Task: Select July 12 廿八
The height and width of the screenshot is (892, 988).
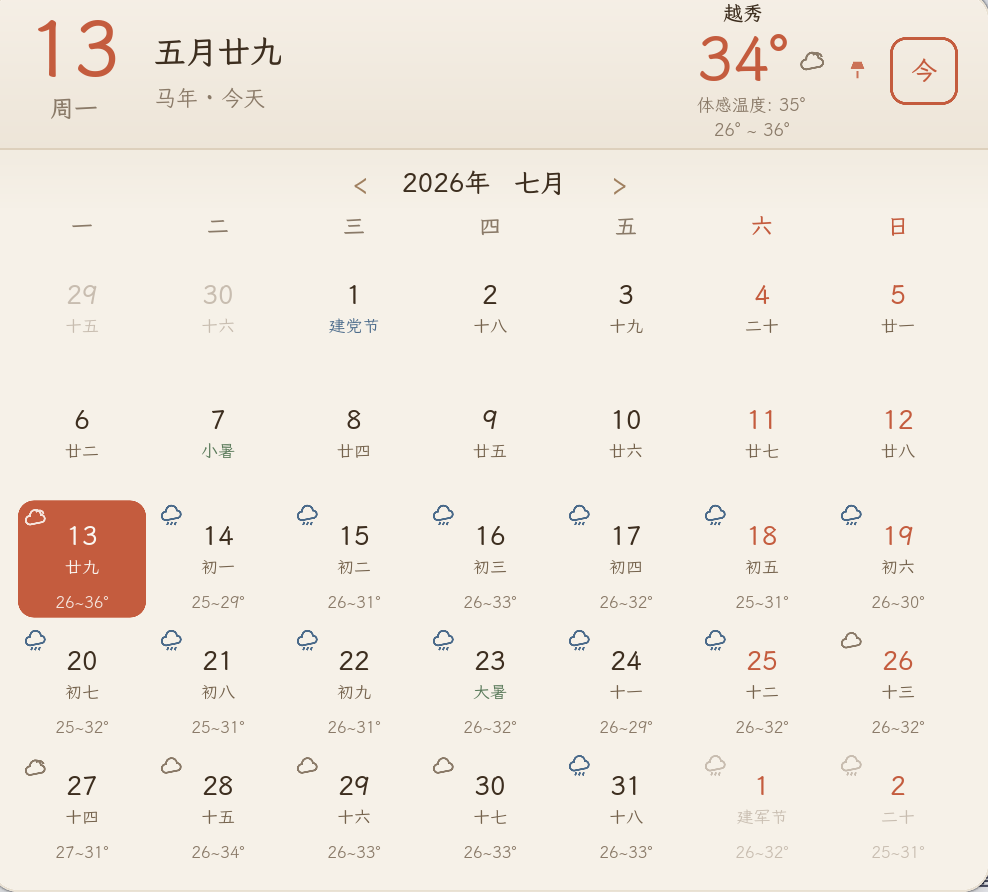Action: point(898,433)
